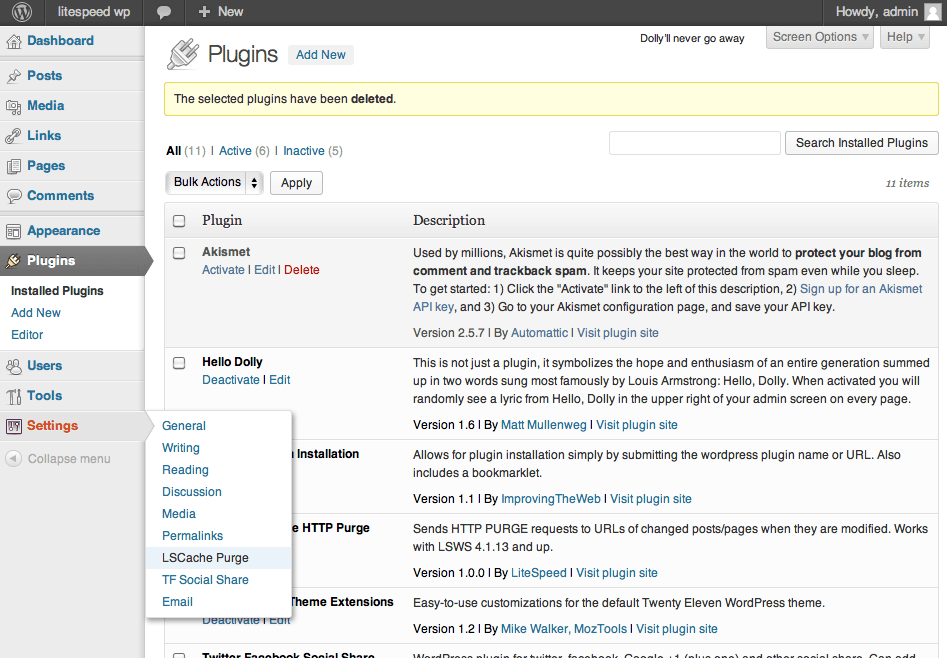Open the litespeed wp site menu
Screen dimensions: 947x658
[x=94, y=11]
